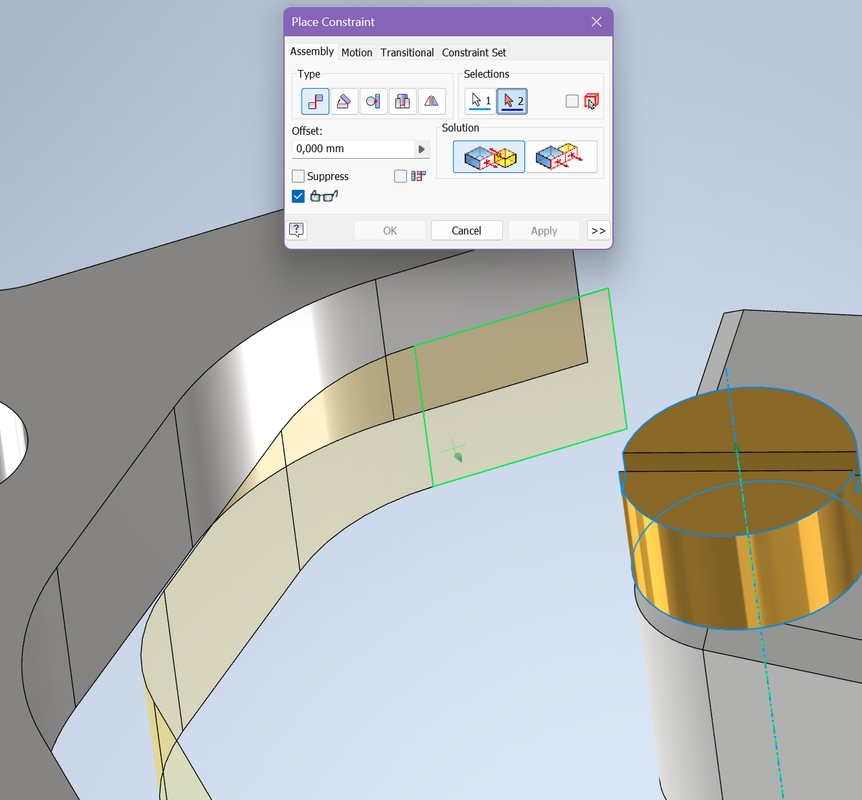Switch to the Transitional tab

pyautogui.click(x=407, y=52)
